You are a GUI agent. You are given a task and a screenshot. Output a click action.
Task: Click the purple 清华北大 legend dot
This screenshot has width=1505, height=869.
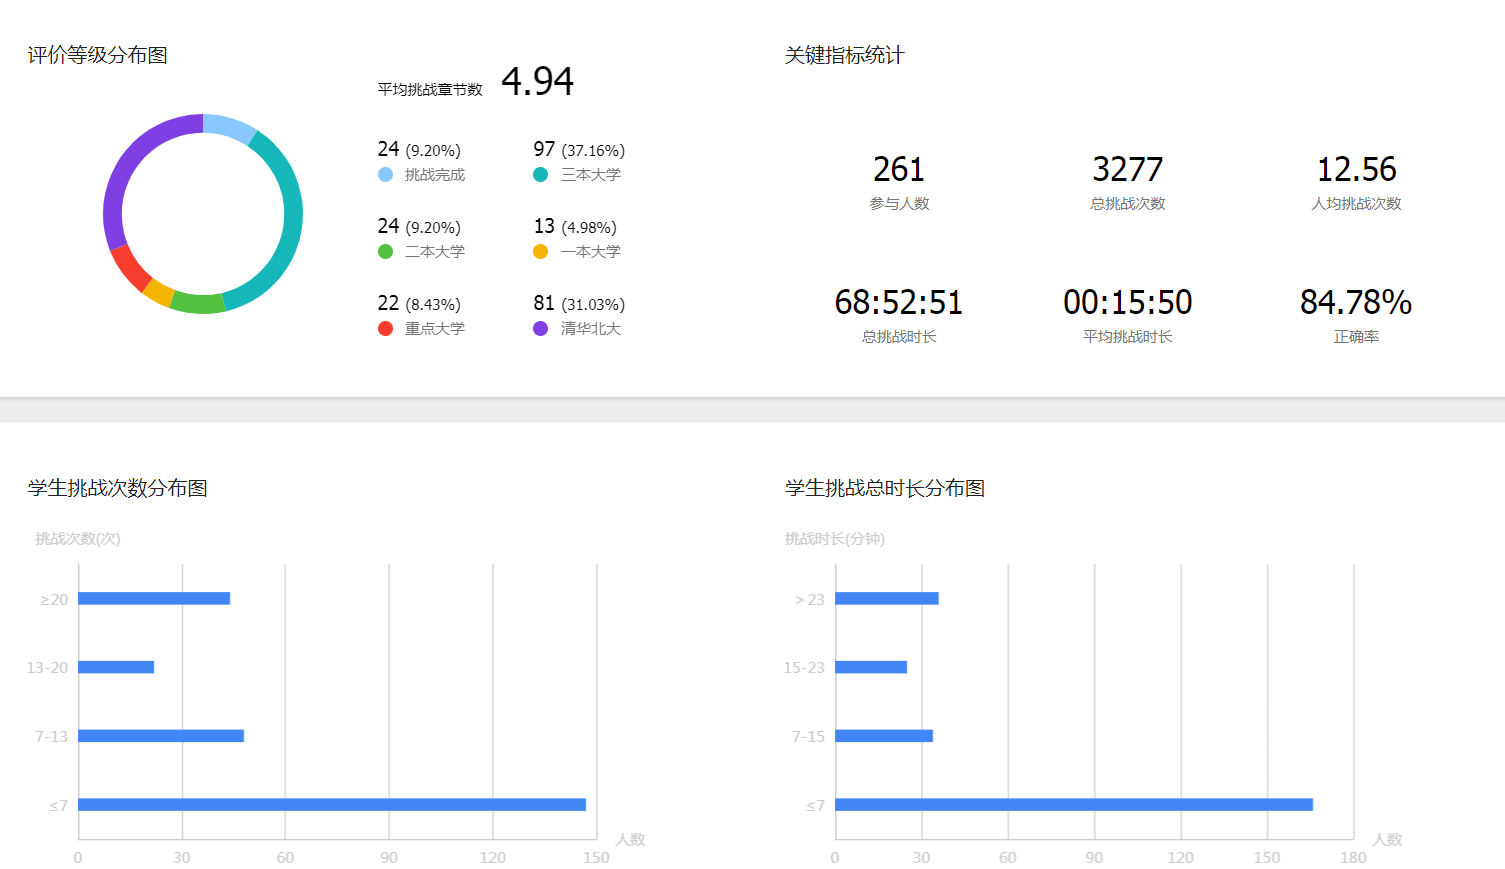tap(540, 329)
